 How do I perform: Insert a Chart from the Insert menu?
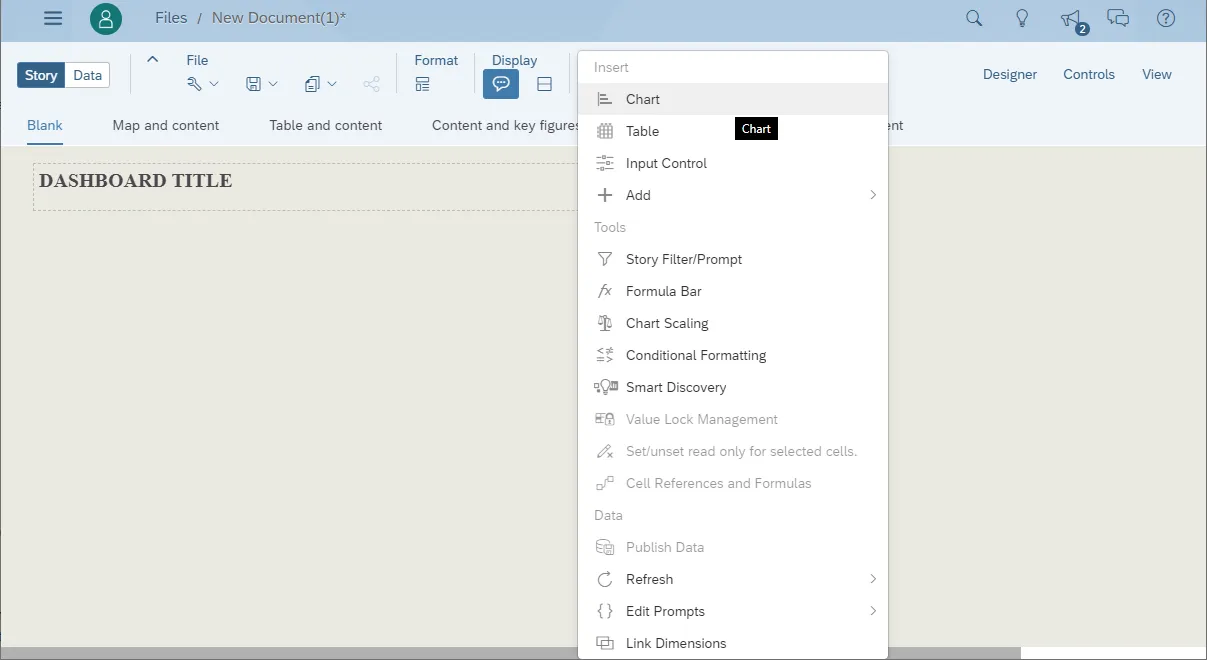641,99
